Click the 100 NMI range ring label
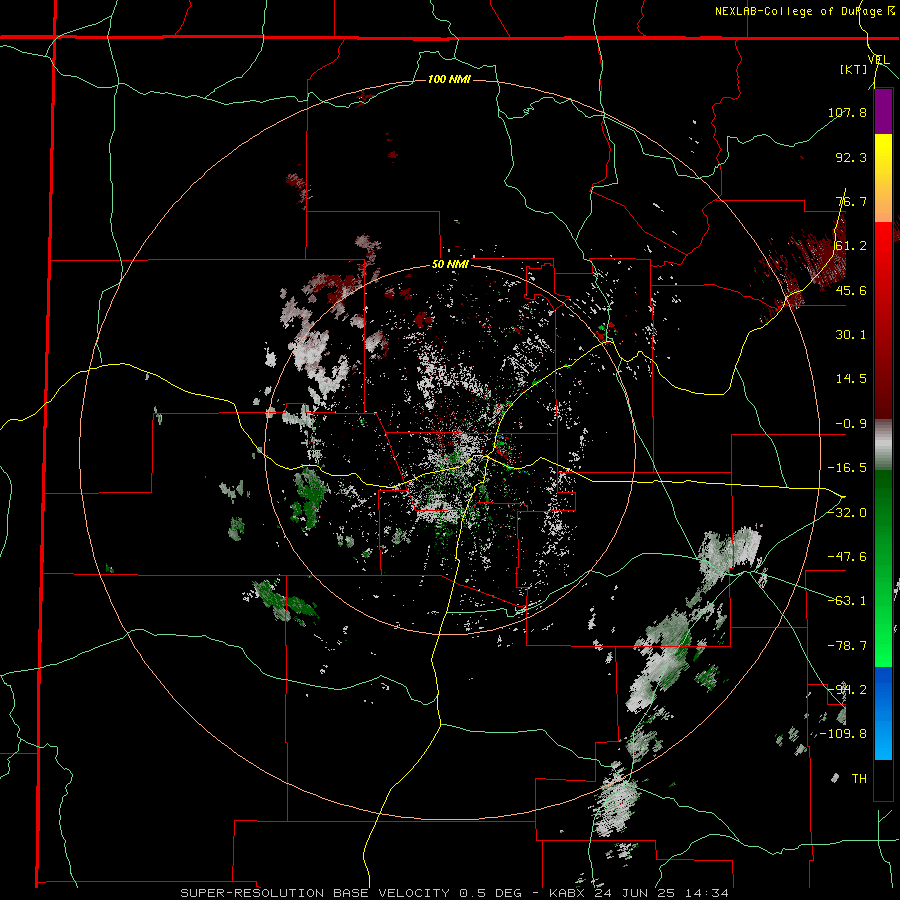Image resolution: width=900 pixels, height=900 pixels. (449, 79)
